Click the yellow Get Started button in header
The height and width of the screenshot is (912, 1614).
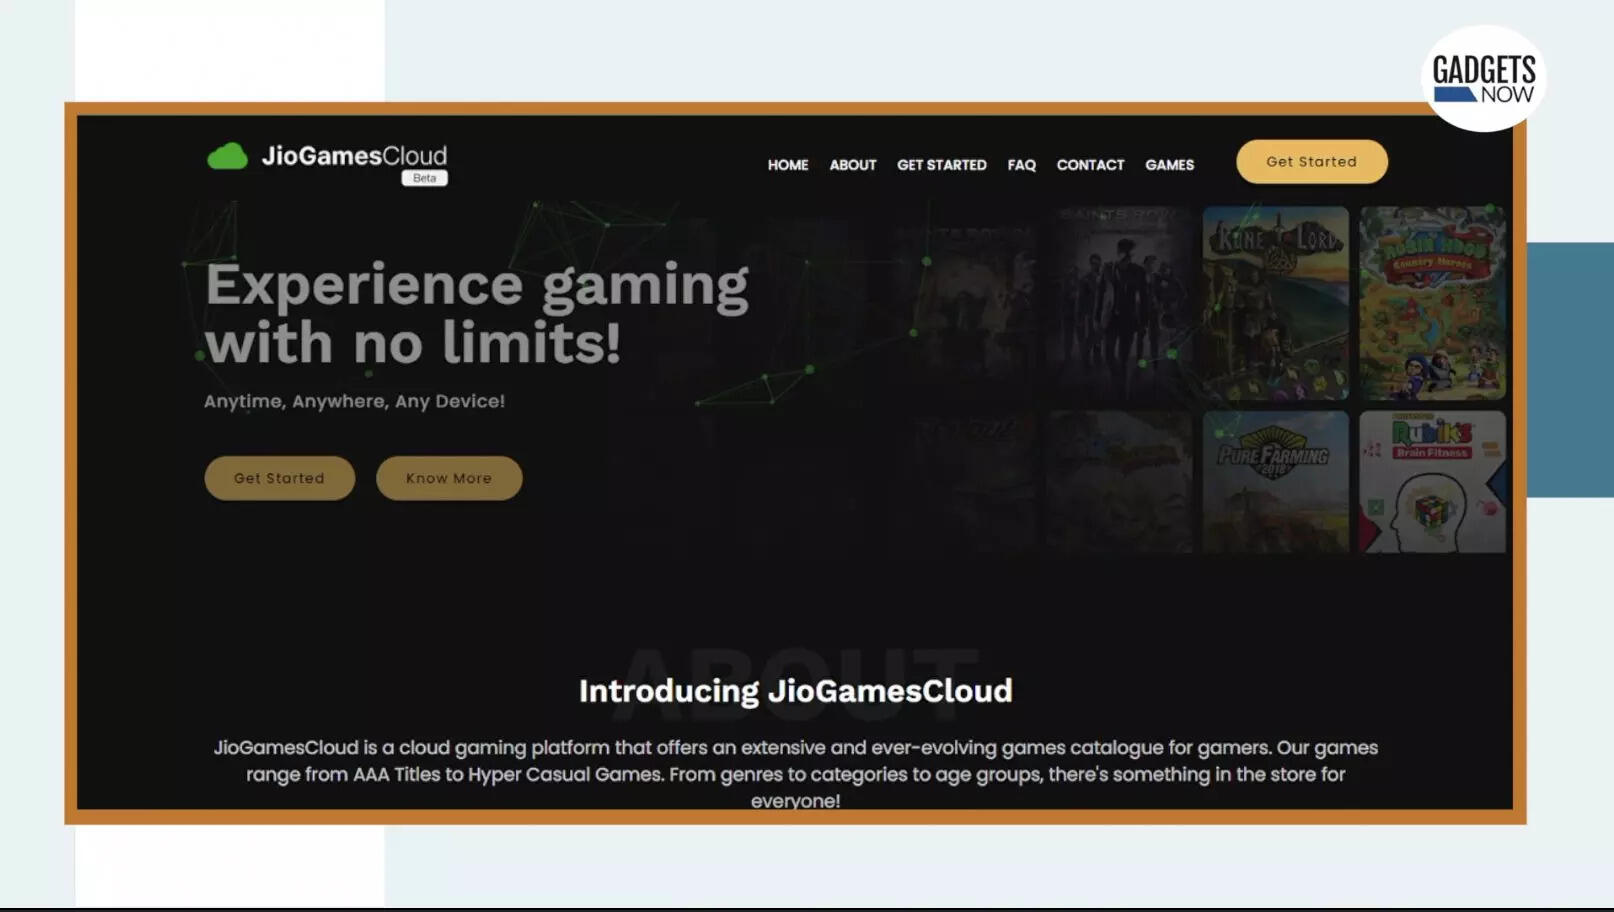[1311, 161]
